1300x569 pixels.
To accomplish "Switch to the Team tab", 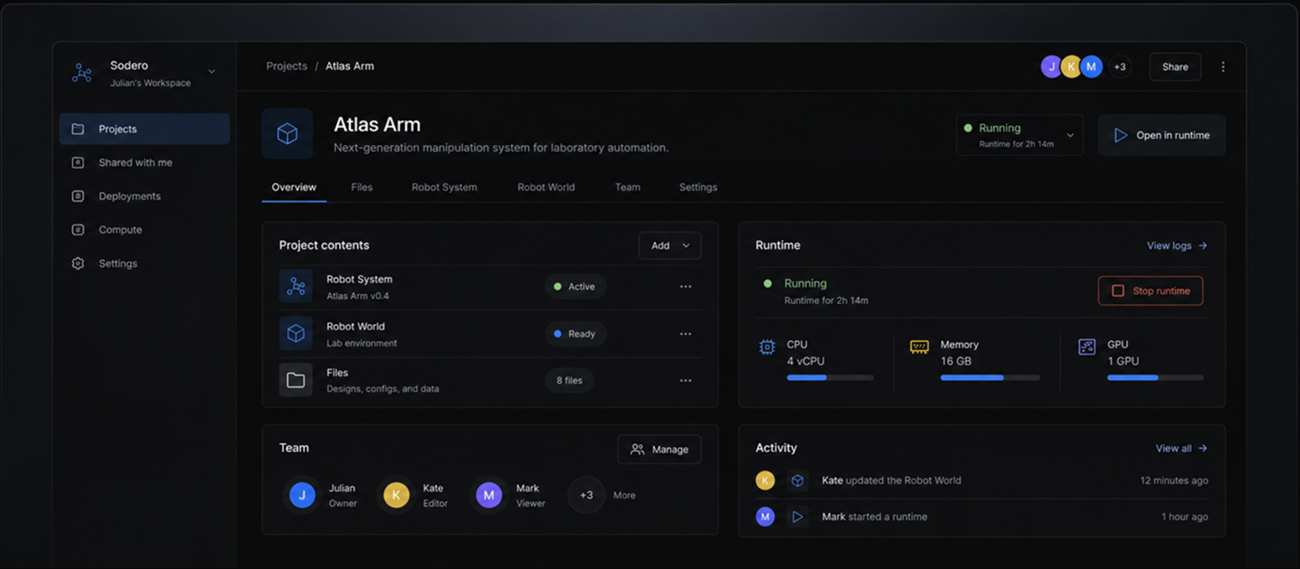I will [628, 187].
